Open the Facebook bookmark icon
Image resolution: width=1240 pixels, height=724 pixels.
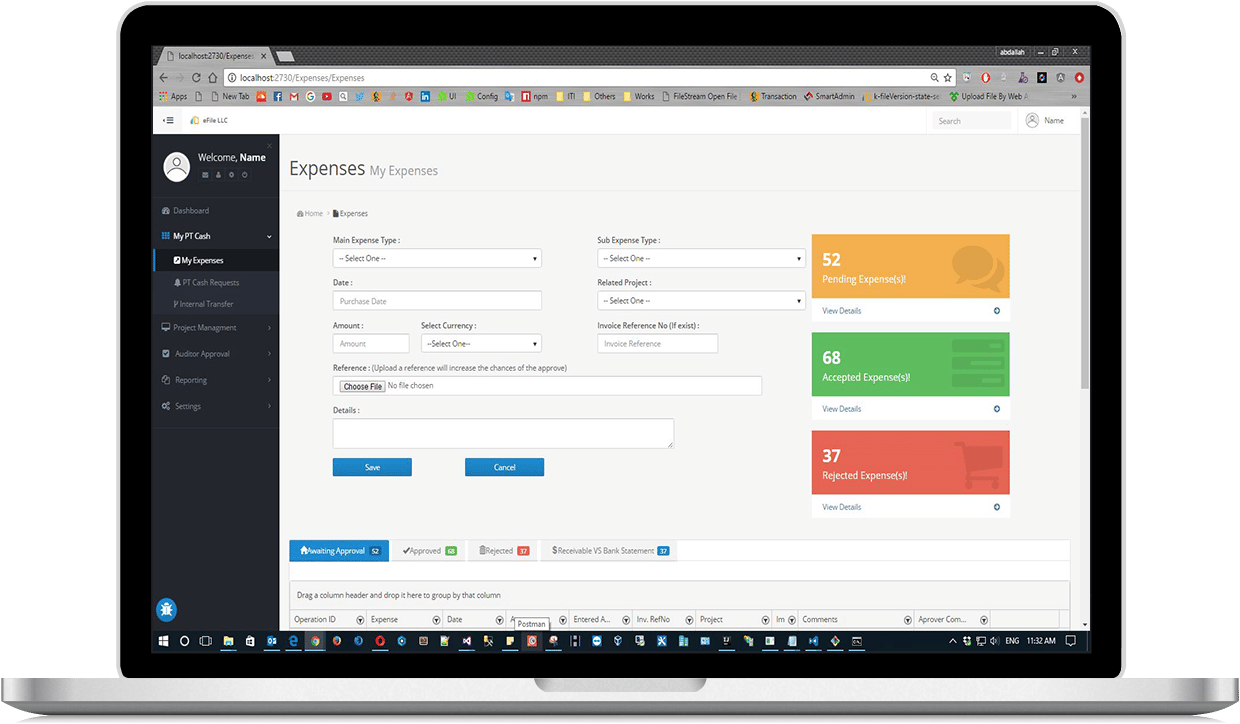[x=278, y=96]
